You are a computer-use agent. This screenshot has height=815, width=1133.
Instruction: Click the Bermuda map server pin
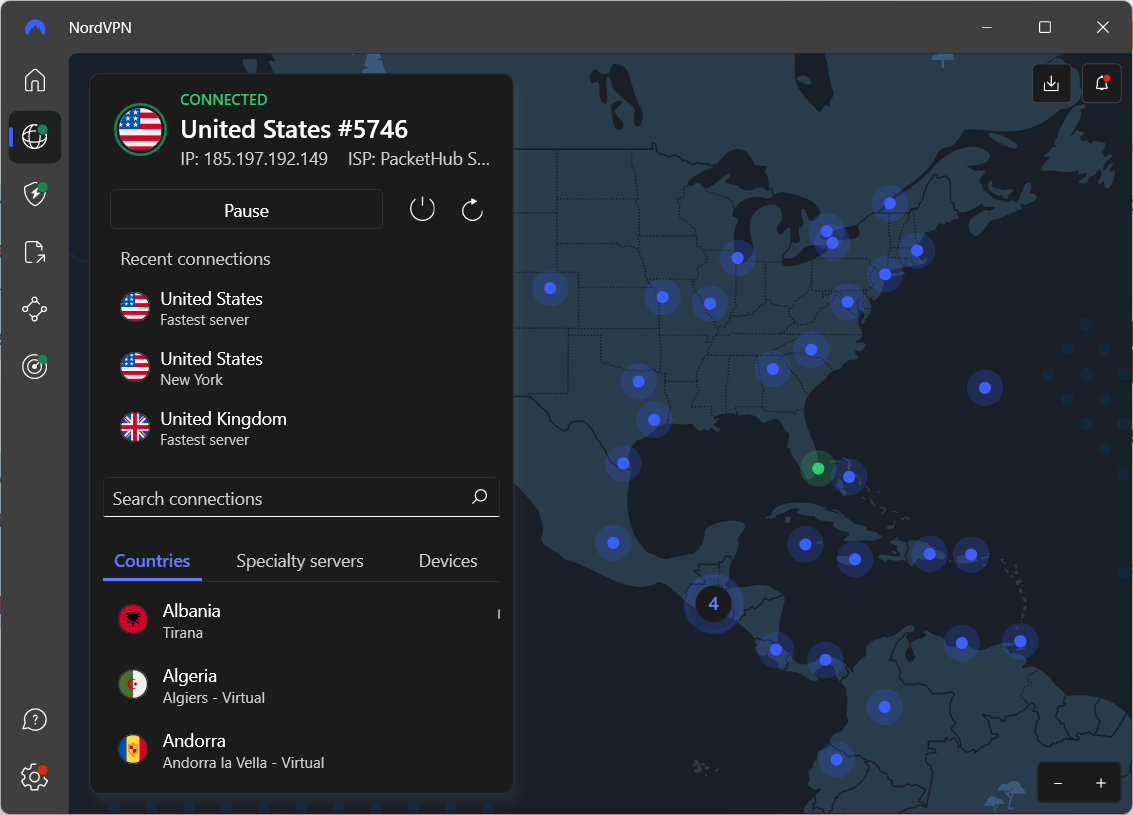(984, 388)
